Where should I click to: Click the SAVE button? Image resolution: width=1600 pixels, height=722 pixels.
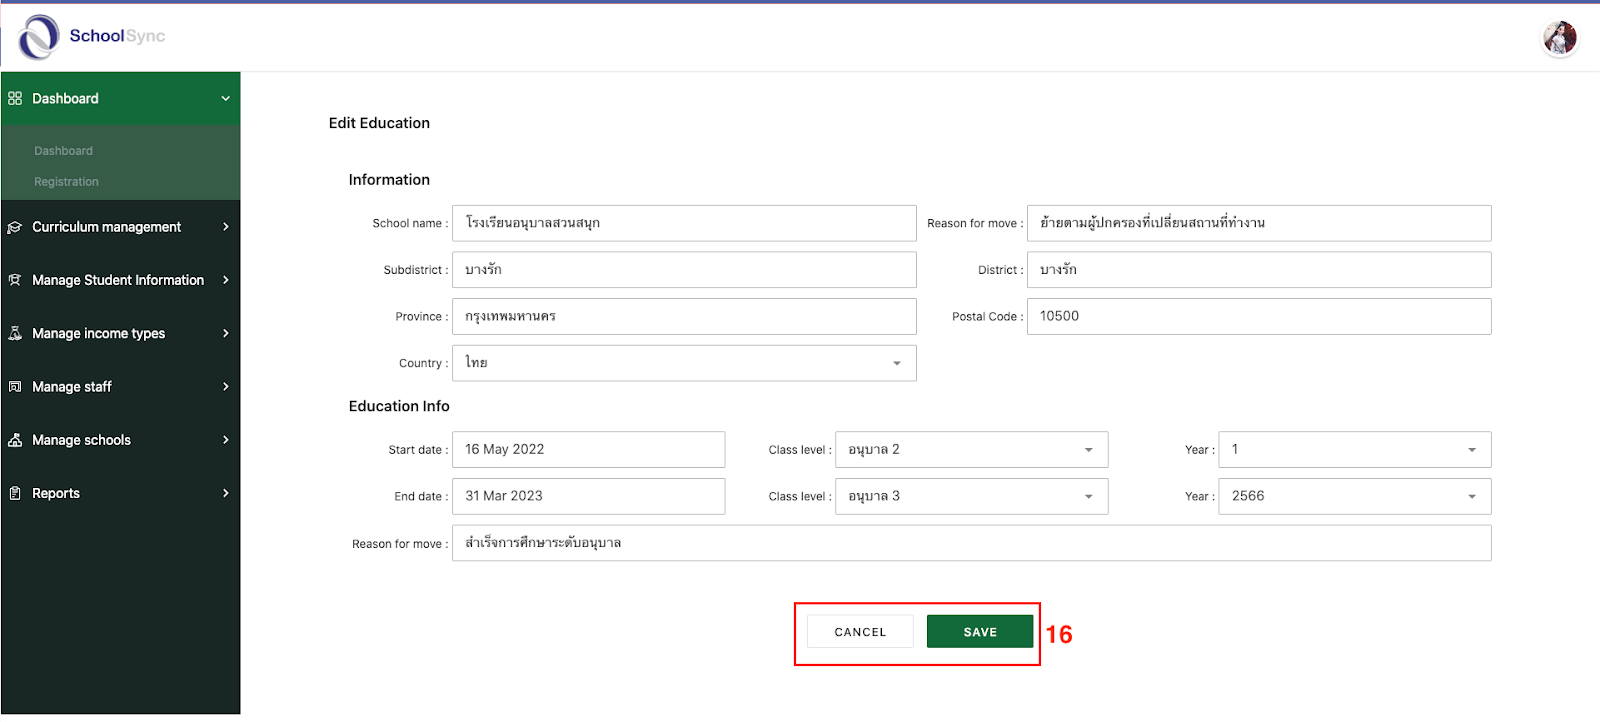coord(980,632)
